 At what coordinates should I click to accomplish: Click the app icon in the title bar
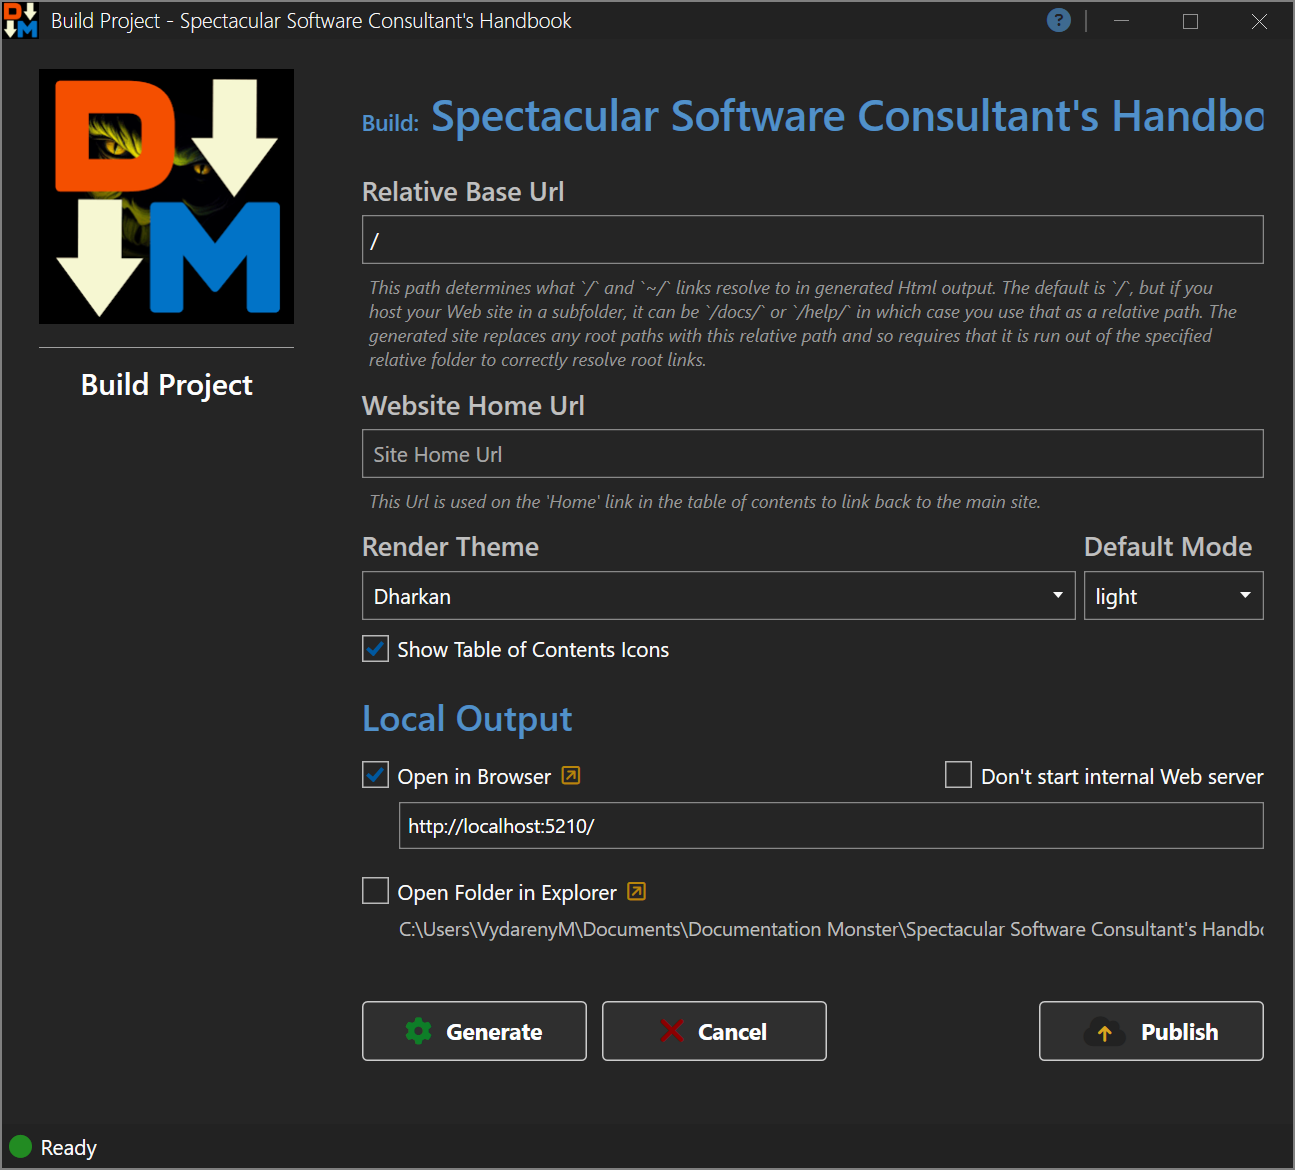point(21,21)
